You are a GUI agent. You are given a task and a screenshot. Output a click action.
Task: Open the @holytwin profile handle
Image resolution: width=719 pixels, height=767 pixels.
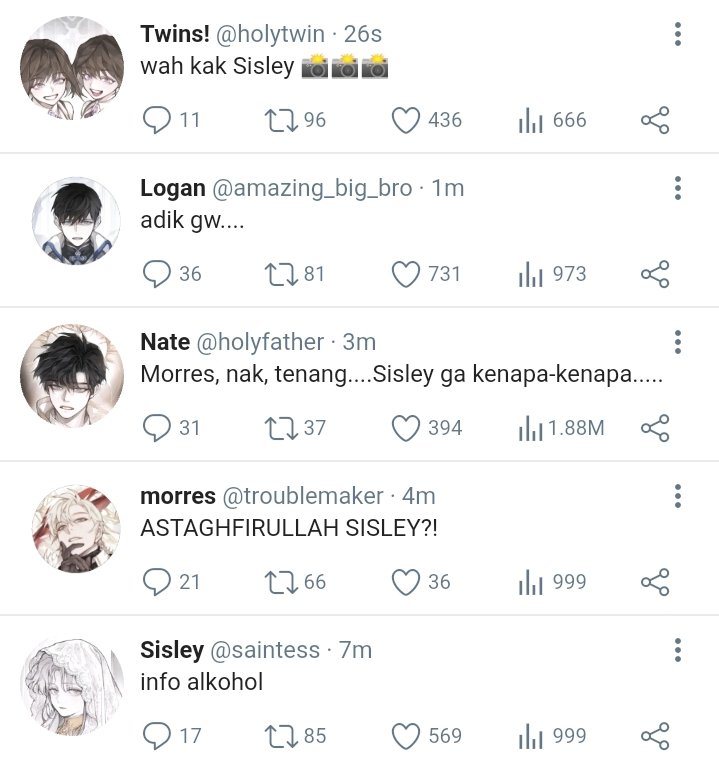(270, 34)
